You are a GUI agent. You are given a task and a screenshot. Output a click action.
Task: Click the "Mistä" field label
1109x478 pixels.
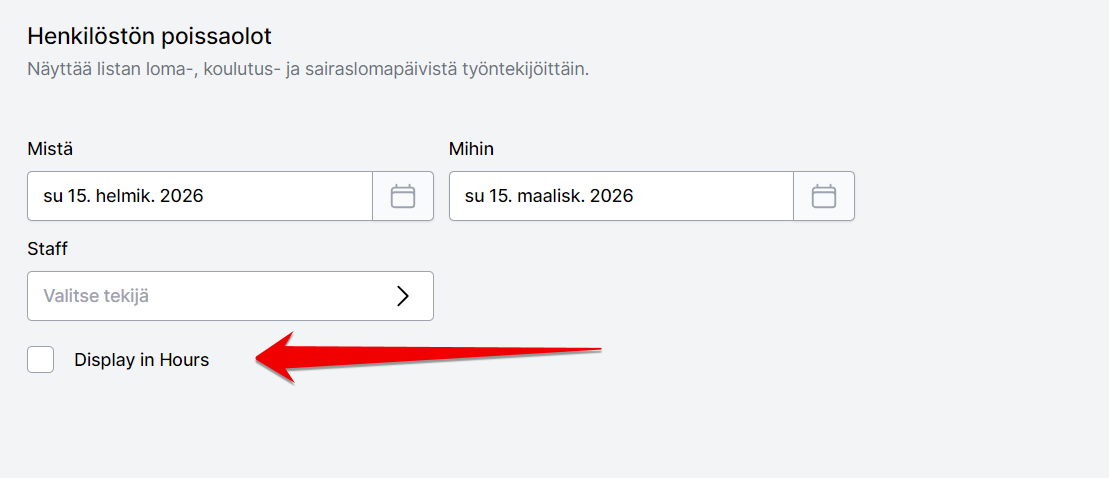click(50, 149)
